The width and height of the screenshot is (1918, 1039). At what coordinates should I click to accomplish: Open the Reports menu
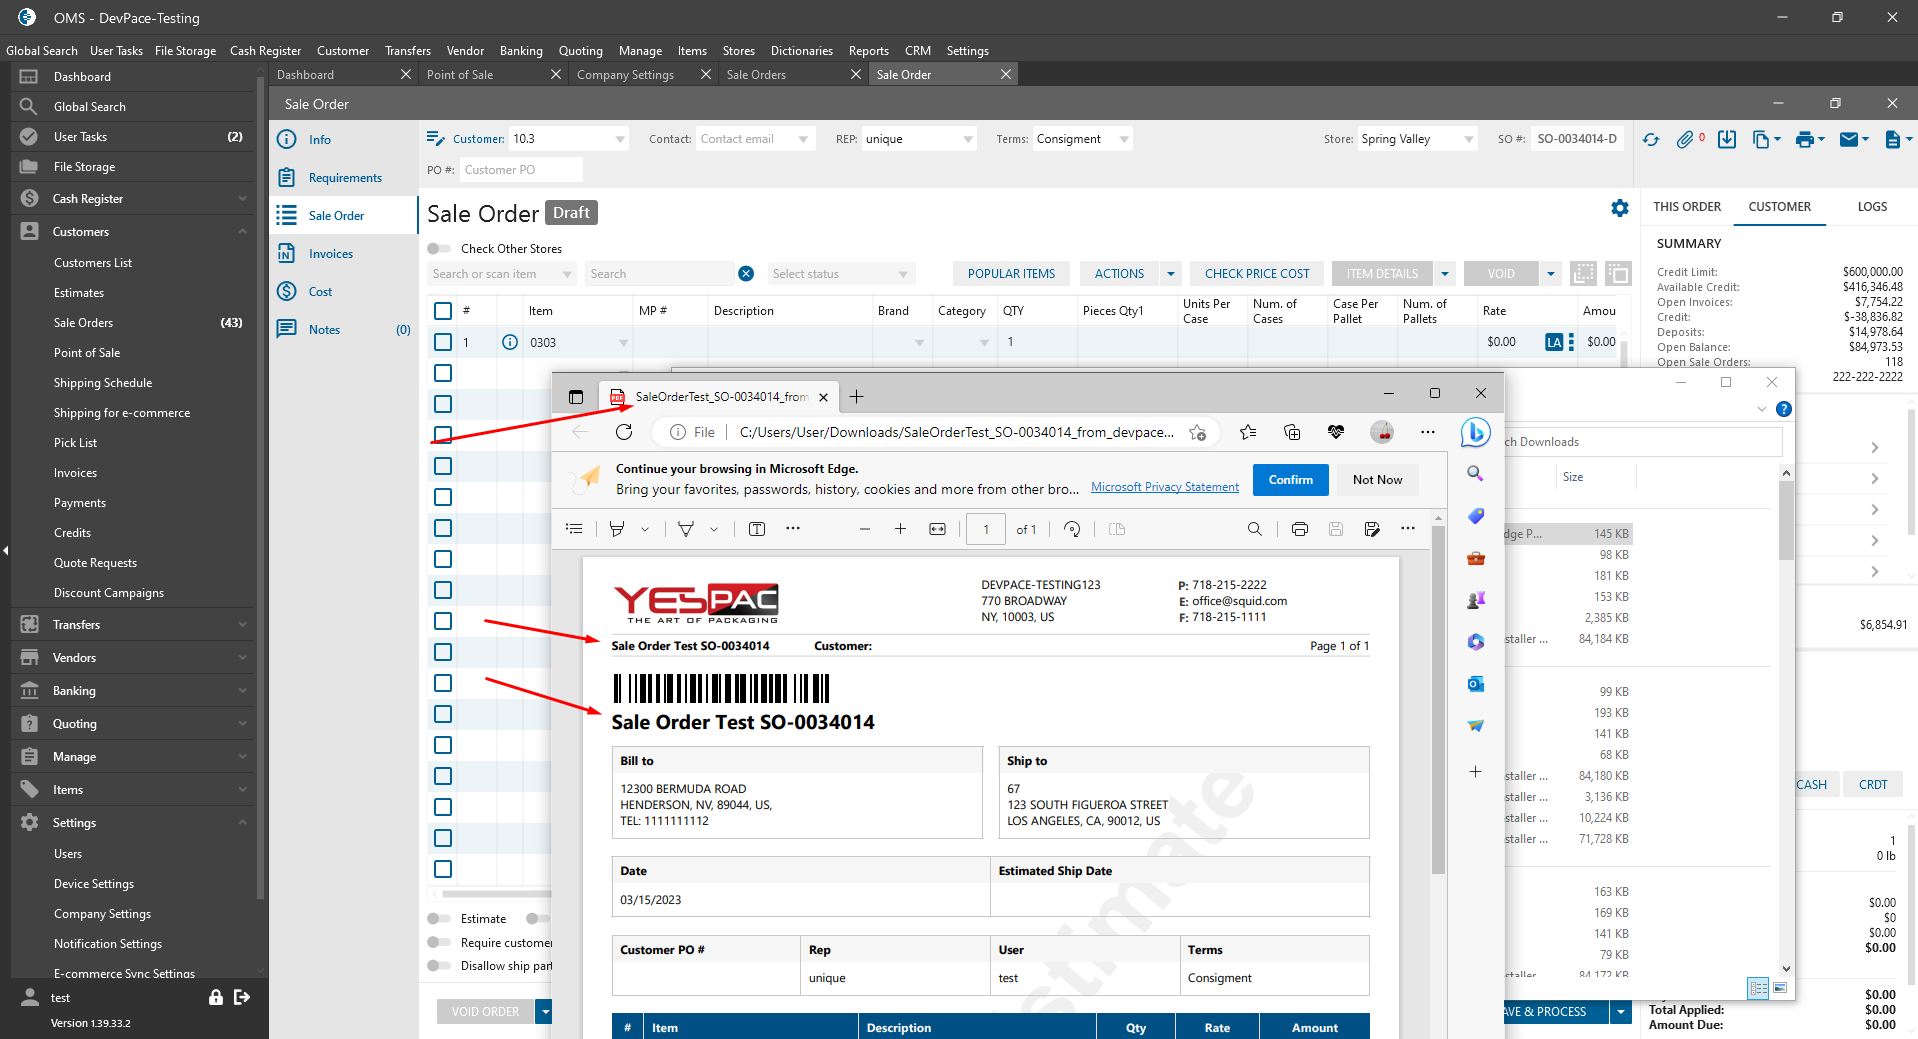coord(868,51)
